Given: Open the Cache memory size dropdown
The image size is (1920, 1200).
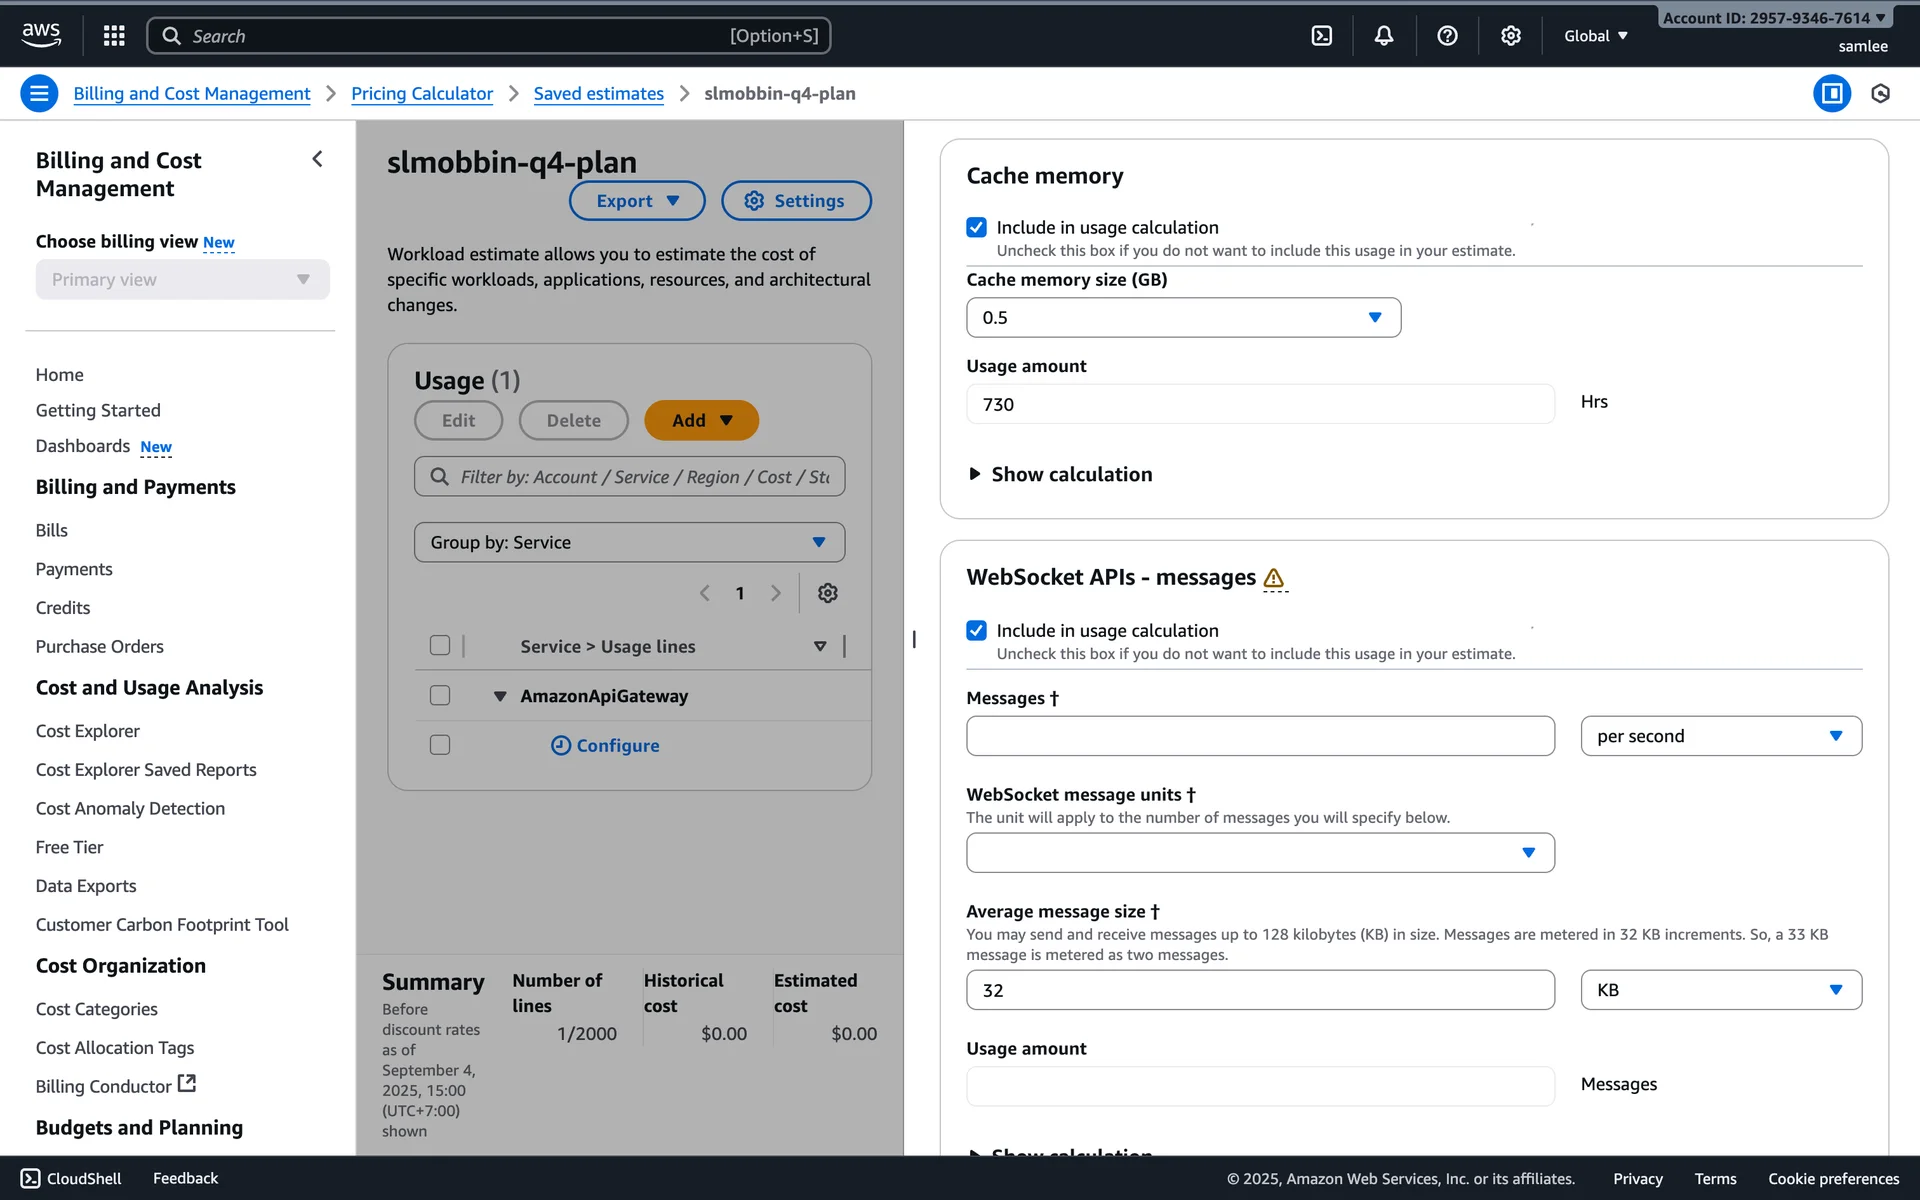Looking at the screenshot, I should pyautogui.click(x=1183, y=318).
